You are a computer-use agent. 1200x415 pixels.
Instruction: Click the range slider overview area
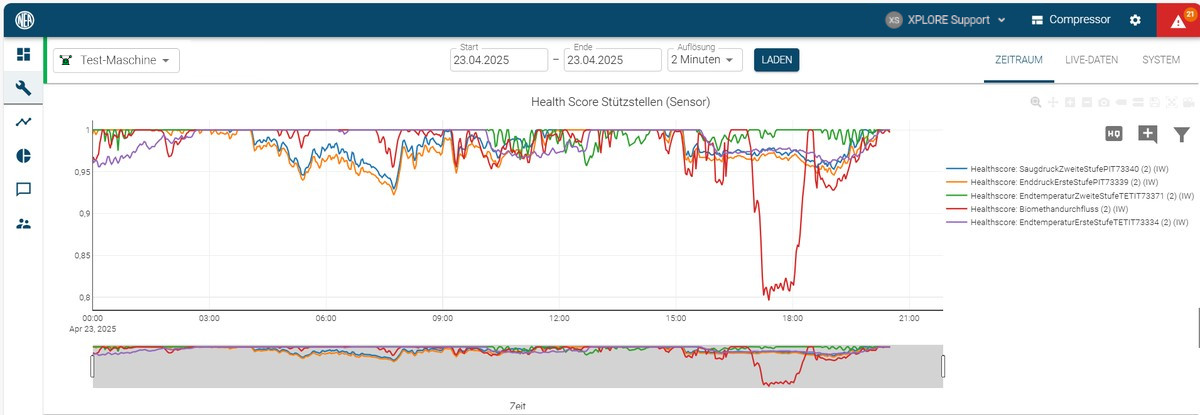(x=517, y=366)
